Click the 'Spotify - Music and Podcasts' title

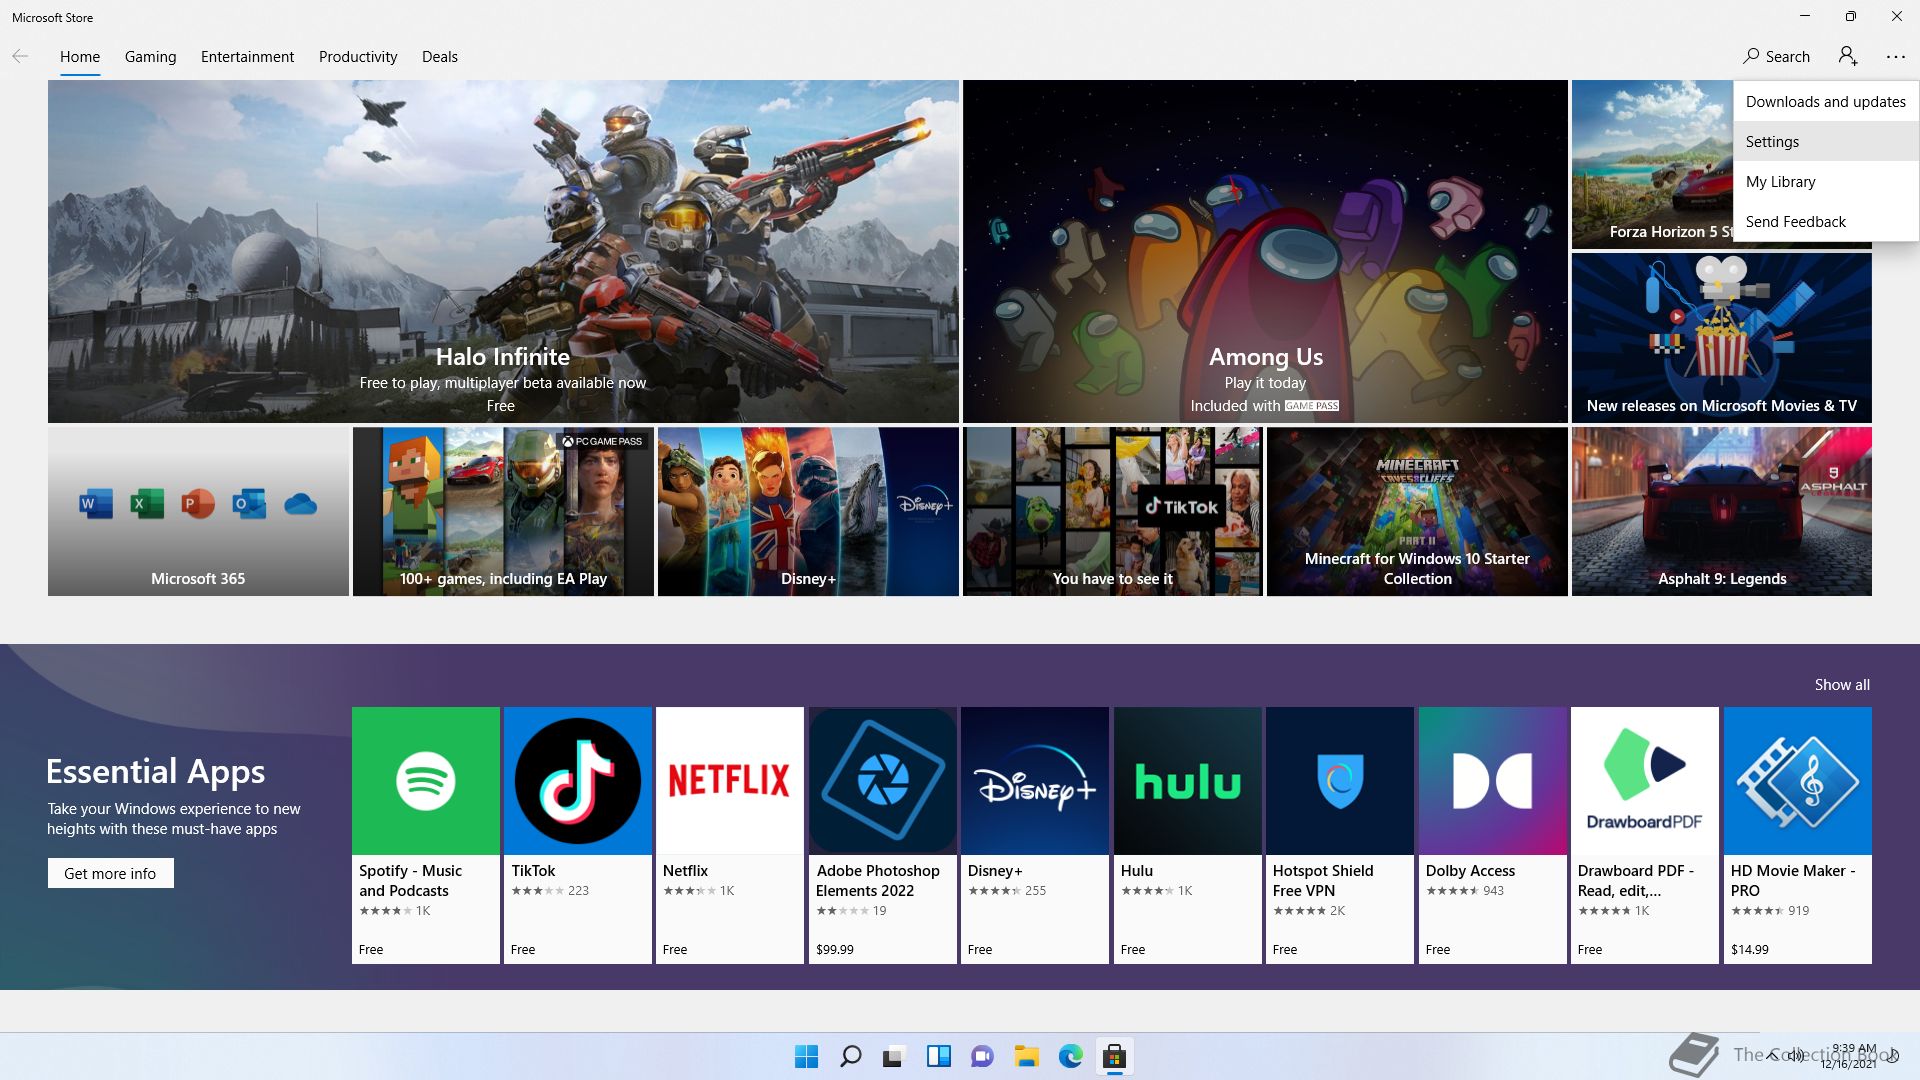pyautogui.click(x=410, y=880)
